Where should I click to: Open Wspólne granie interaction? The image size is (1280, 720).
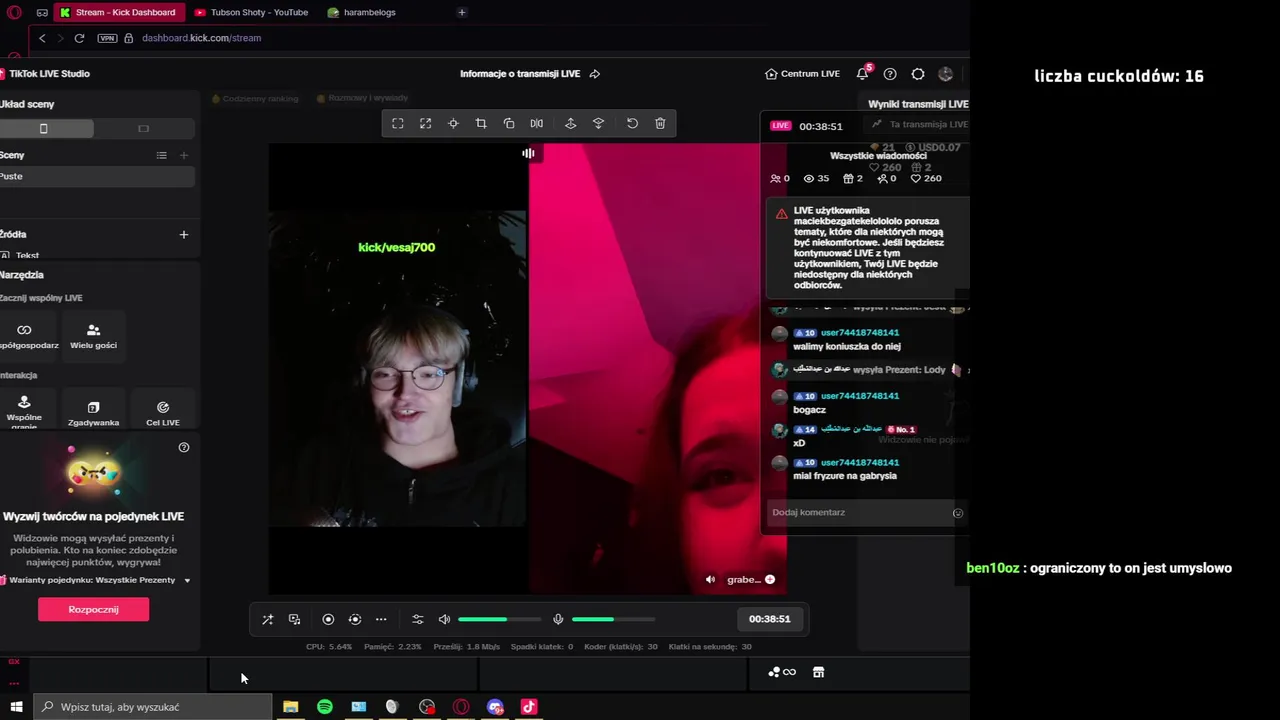coord(25,409)
